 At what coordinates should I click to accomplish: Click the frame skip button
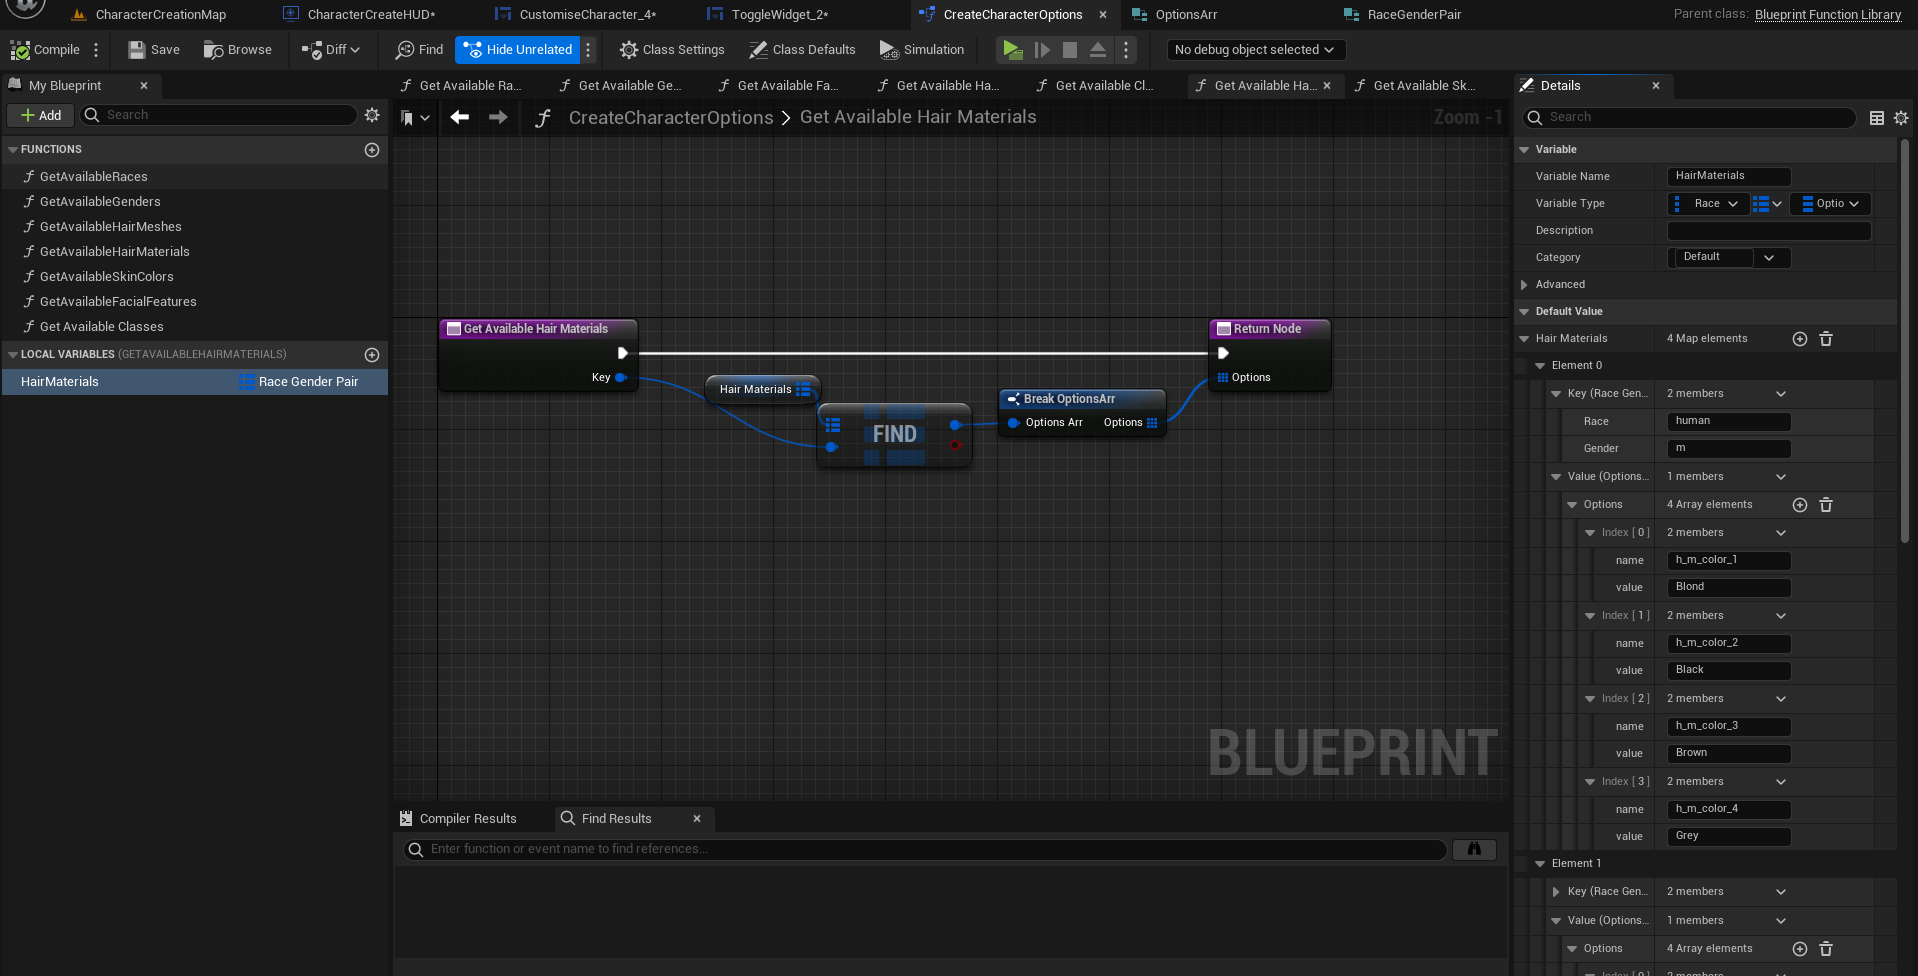(1041, 50)
